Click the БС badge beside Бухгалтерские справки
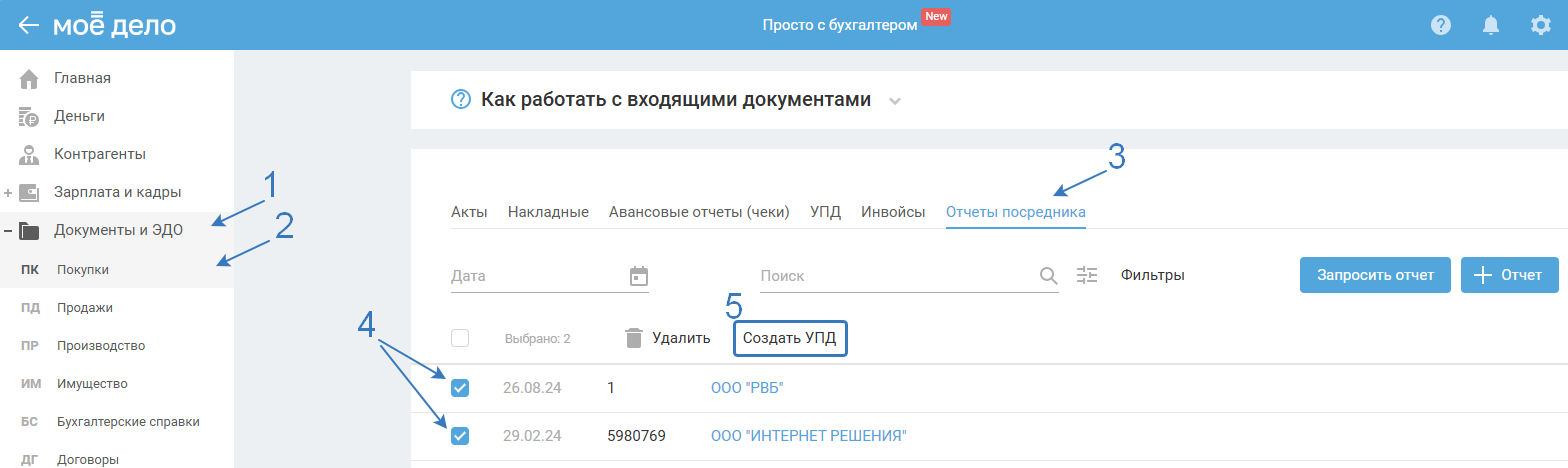This screenshot has height=468, width=1568. pyautogui.click(x=30, y=422)
